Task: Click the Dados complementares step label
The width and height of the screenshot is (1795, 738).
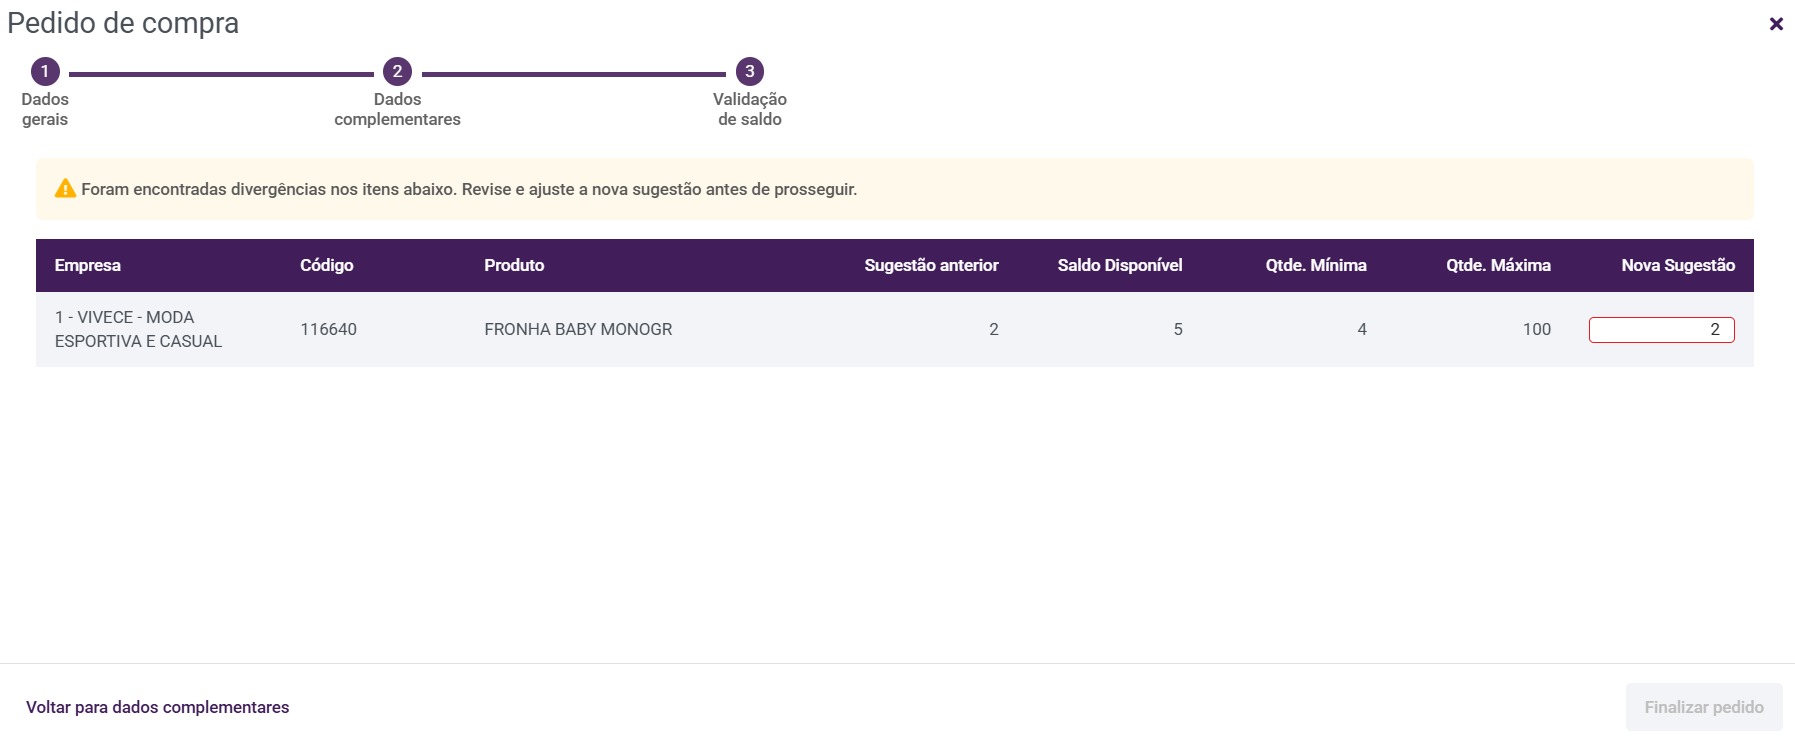Action: (x=397, y=109)
